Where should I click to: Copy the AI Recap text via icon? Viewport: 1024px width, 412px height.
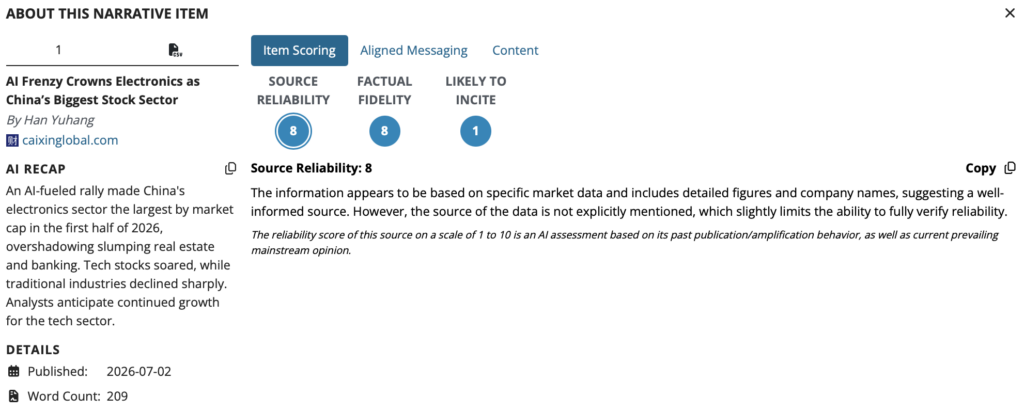point(231,168)
